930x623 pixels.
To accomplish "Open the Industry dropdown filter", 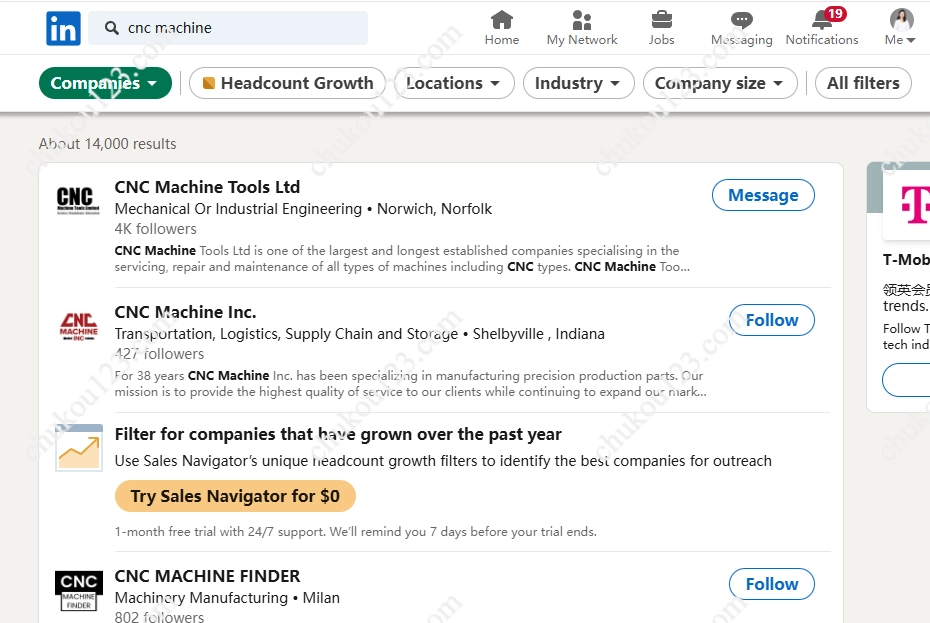I will tap(578, 83).
